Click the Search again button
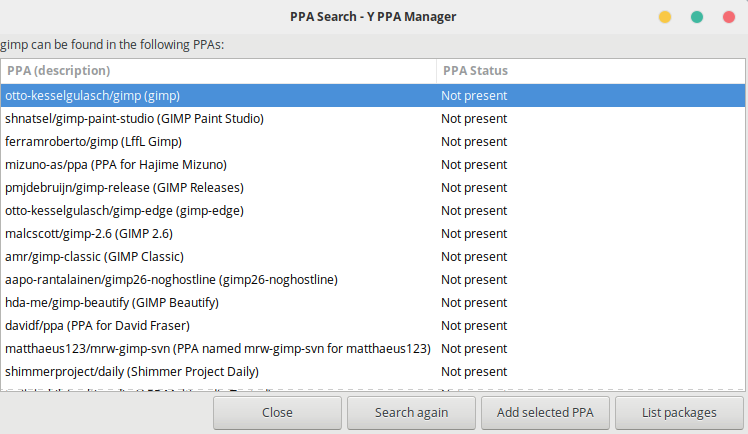 [411, 413]
